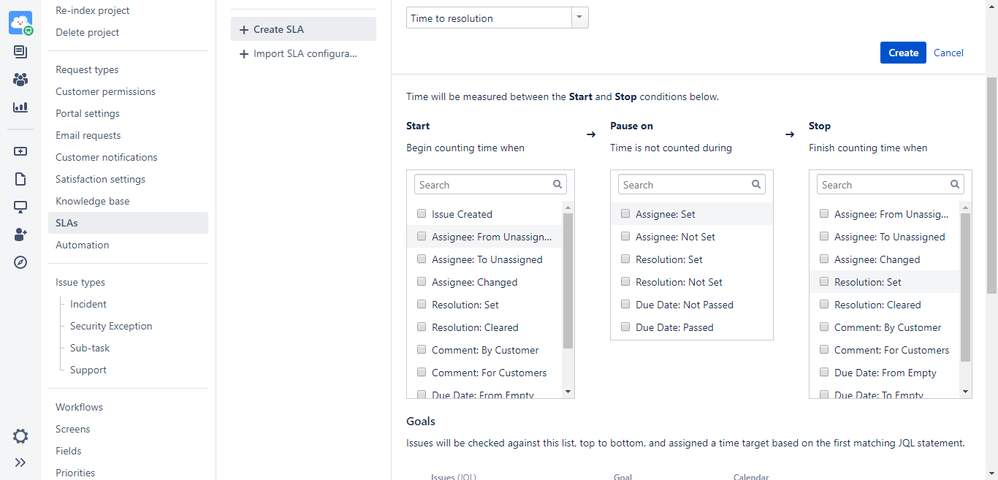This screenshot has width=998, height=480.
Task: Select SLAs in the settings menu
Action: [x=67, y=223]
